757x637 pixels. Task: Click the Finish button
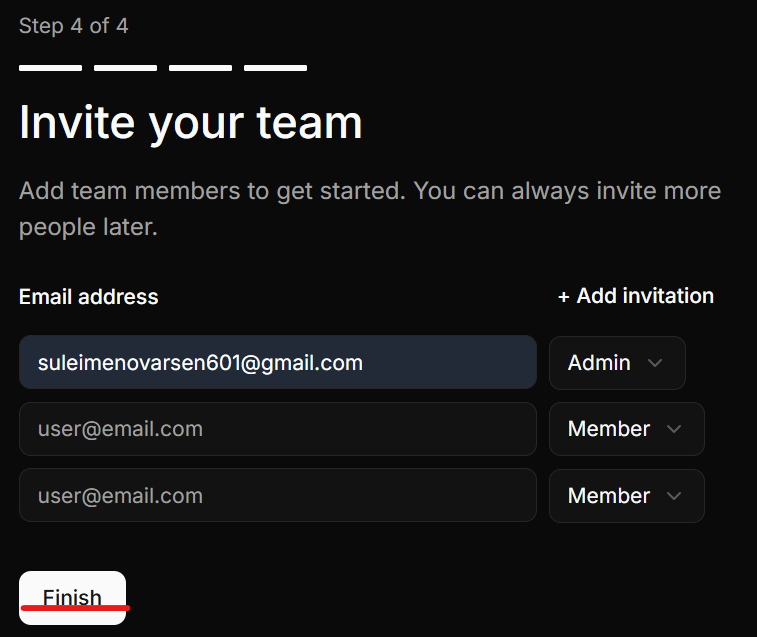click(72, 597)
